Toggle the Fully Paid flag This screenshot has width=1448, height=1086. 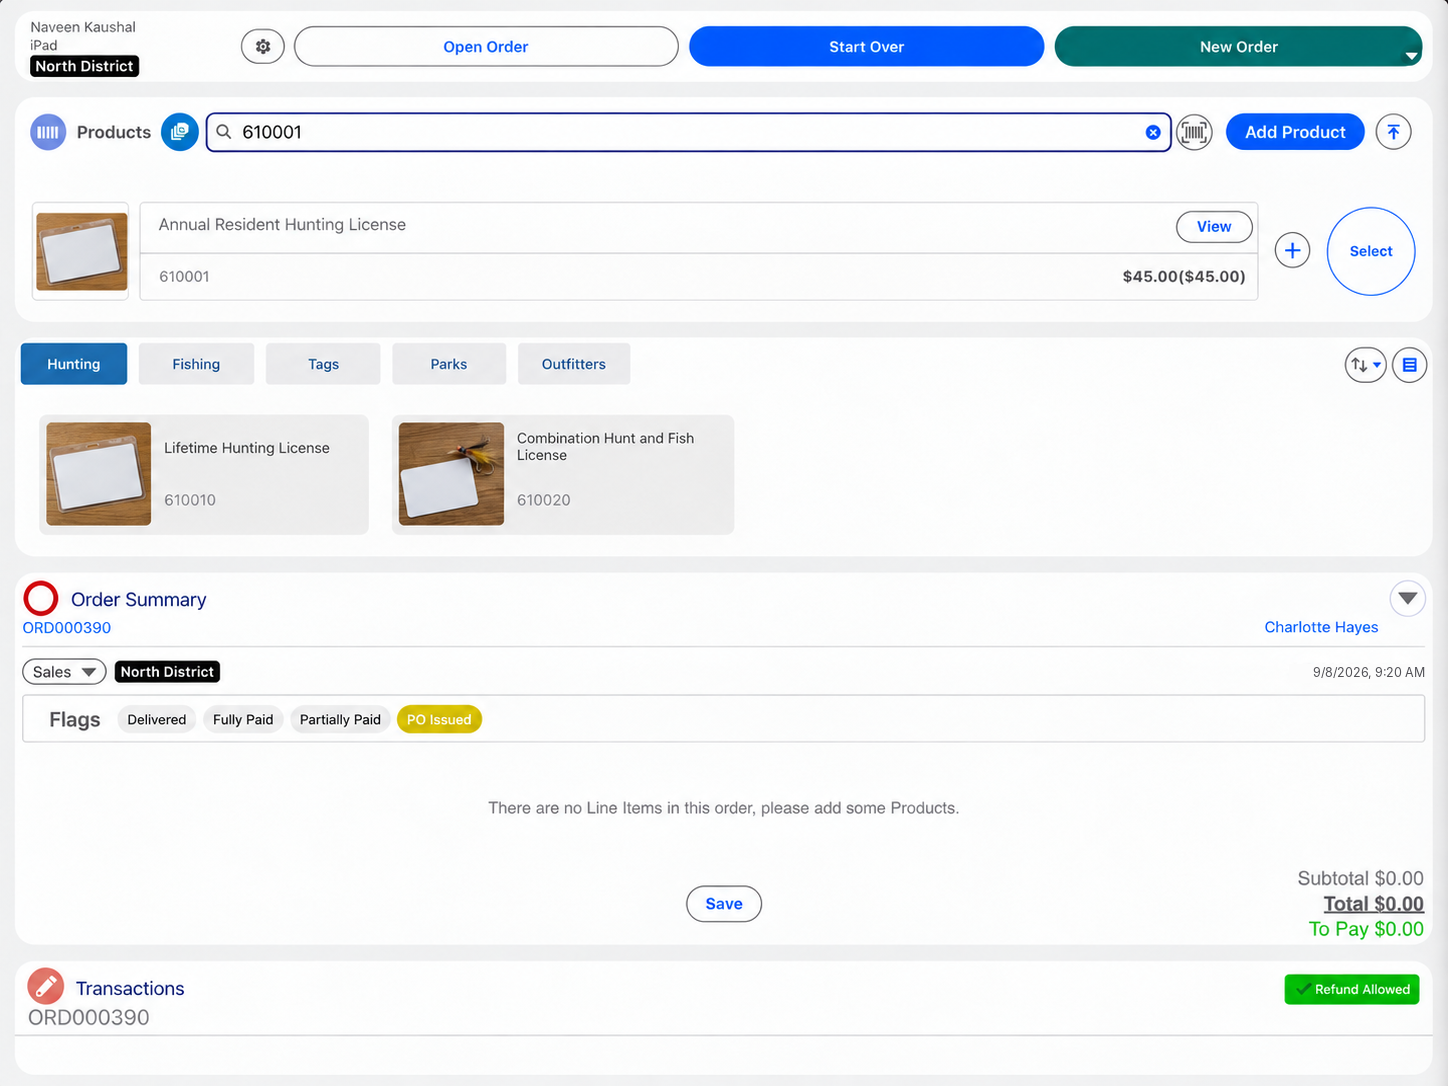coord(243,719)
